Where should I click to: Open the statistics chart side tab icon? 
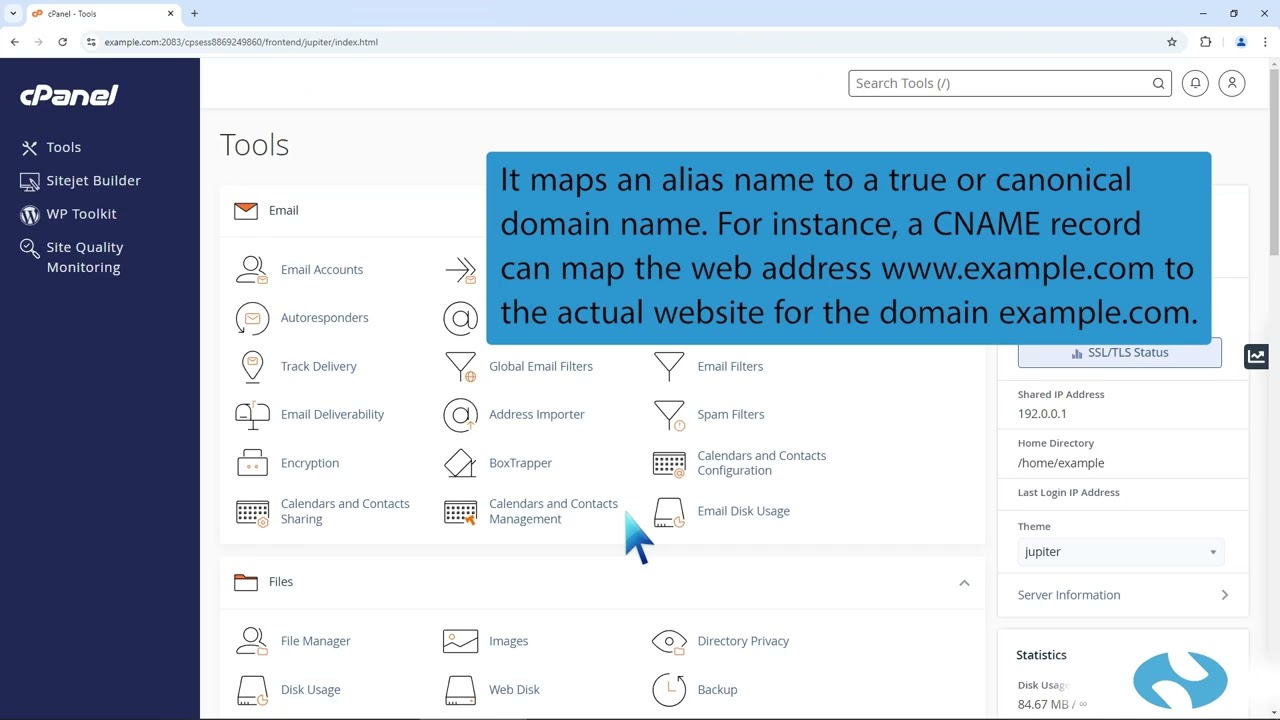pos(1256,356)
